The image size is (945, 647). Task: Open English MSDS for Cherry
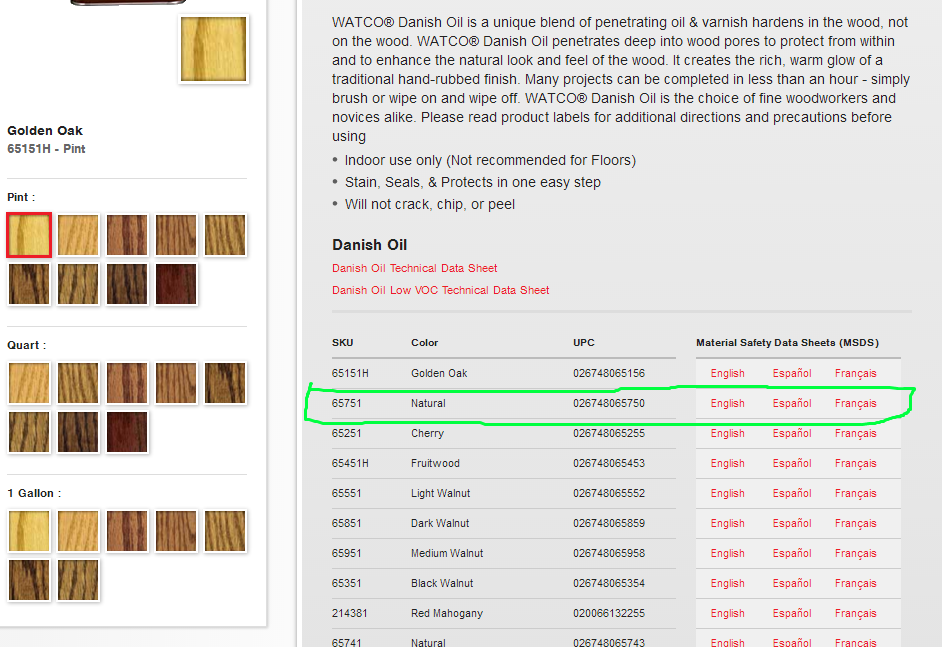727,434
